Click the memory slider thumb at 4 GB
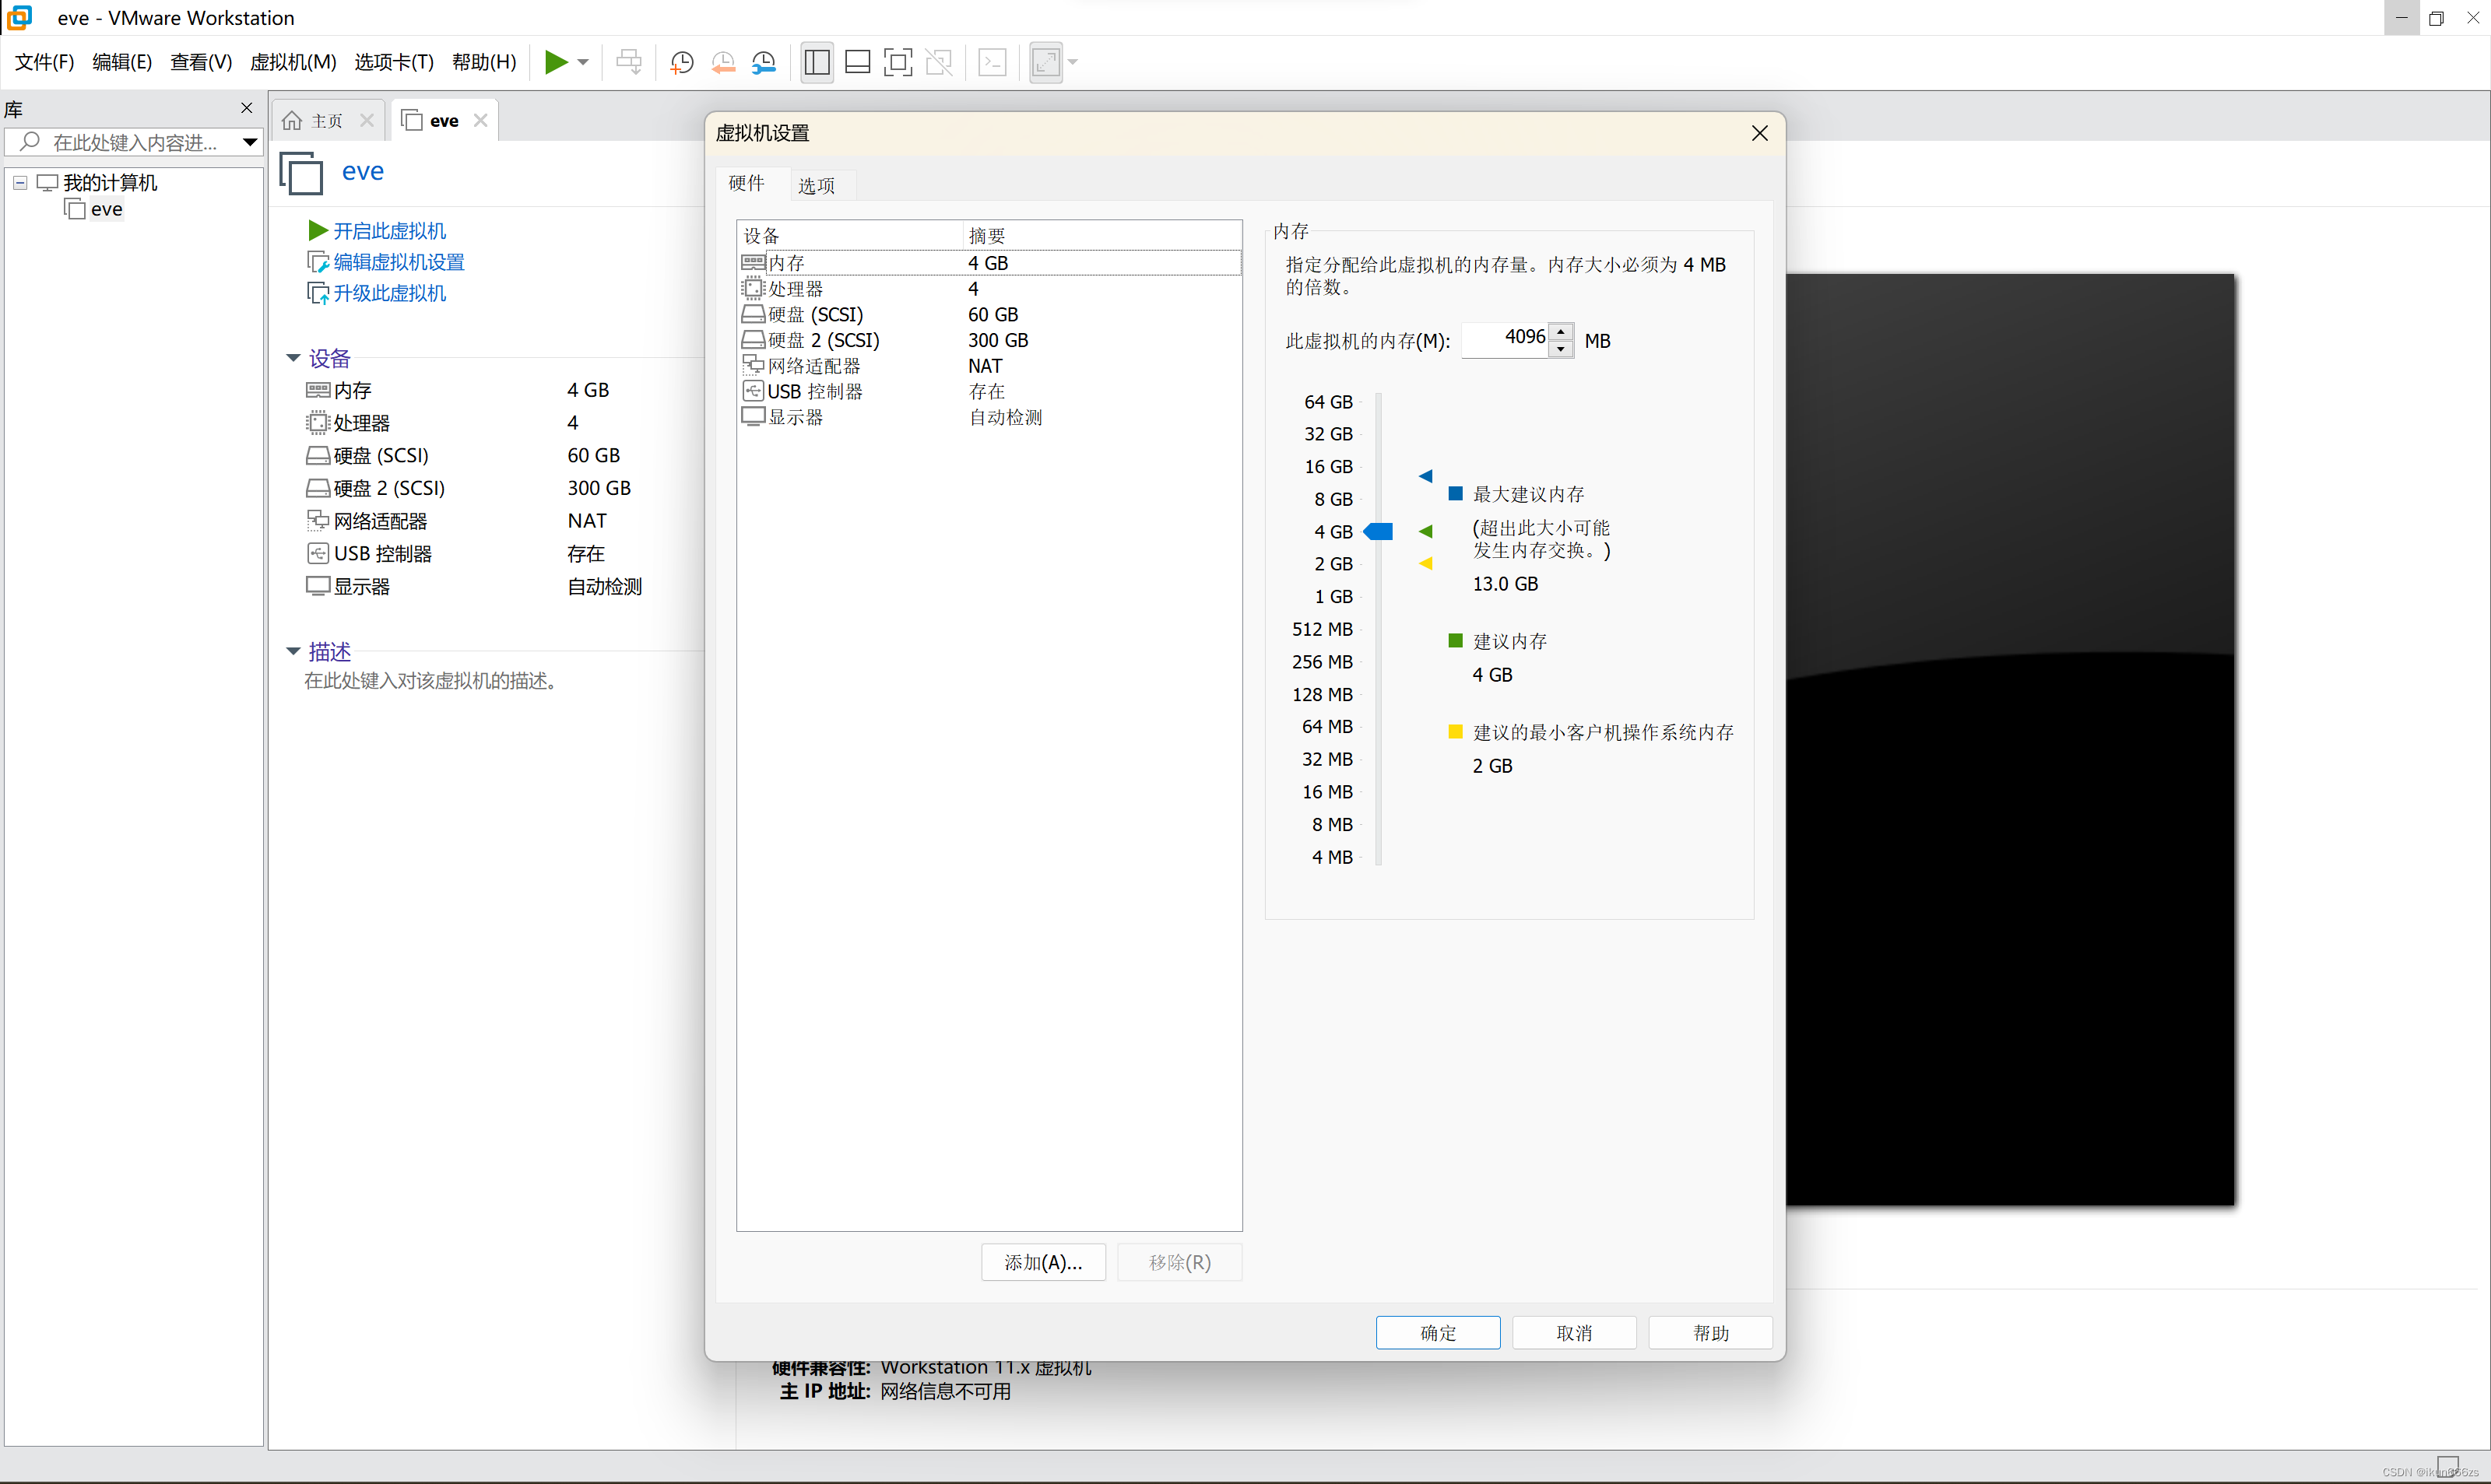Image resolution: width=2491 pixels, height=1484 pixels. click(1379, 532)
